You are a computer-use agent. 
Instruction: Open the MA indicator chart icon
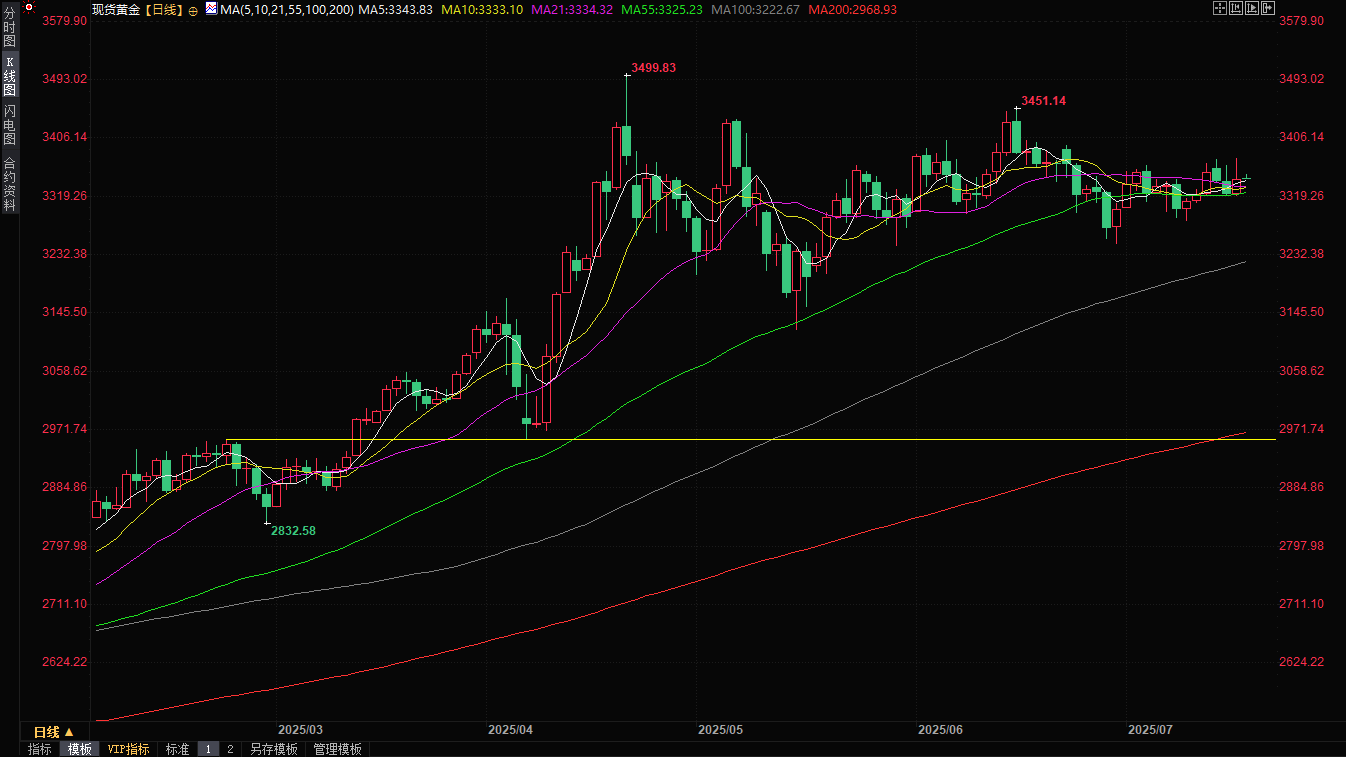(x=211, y=9)
